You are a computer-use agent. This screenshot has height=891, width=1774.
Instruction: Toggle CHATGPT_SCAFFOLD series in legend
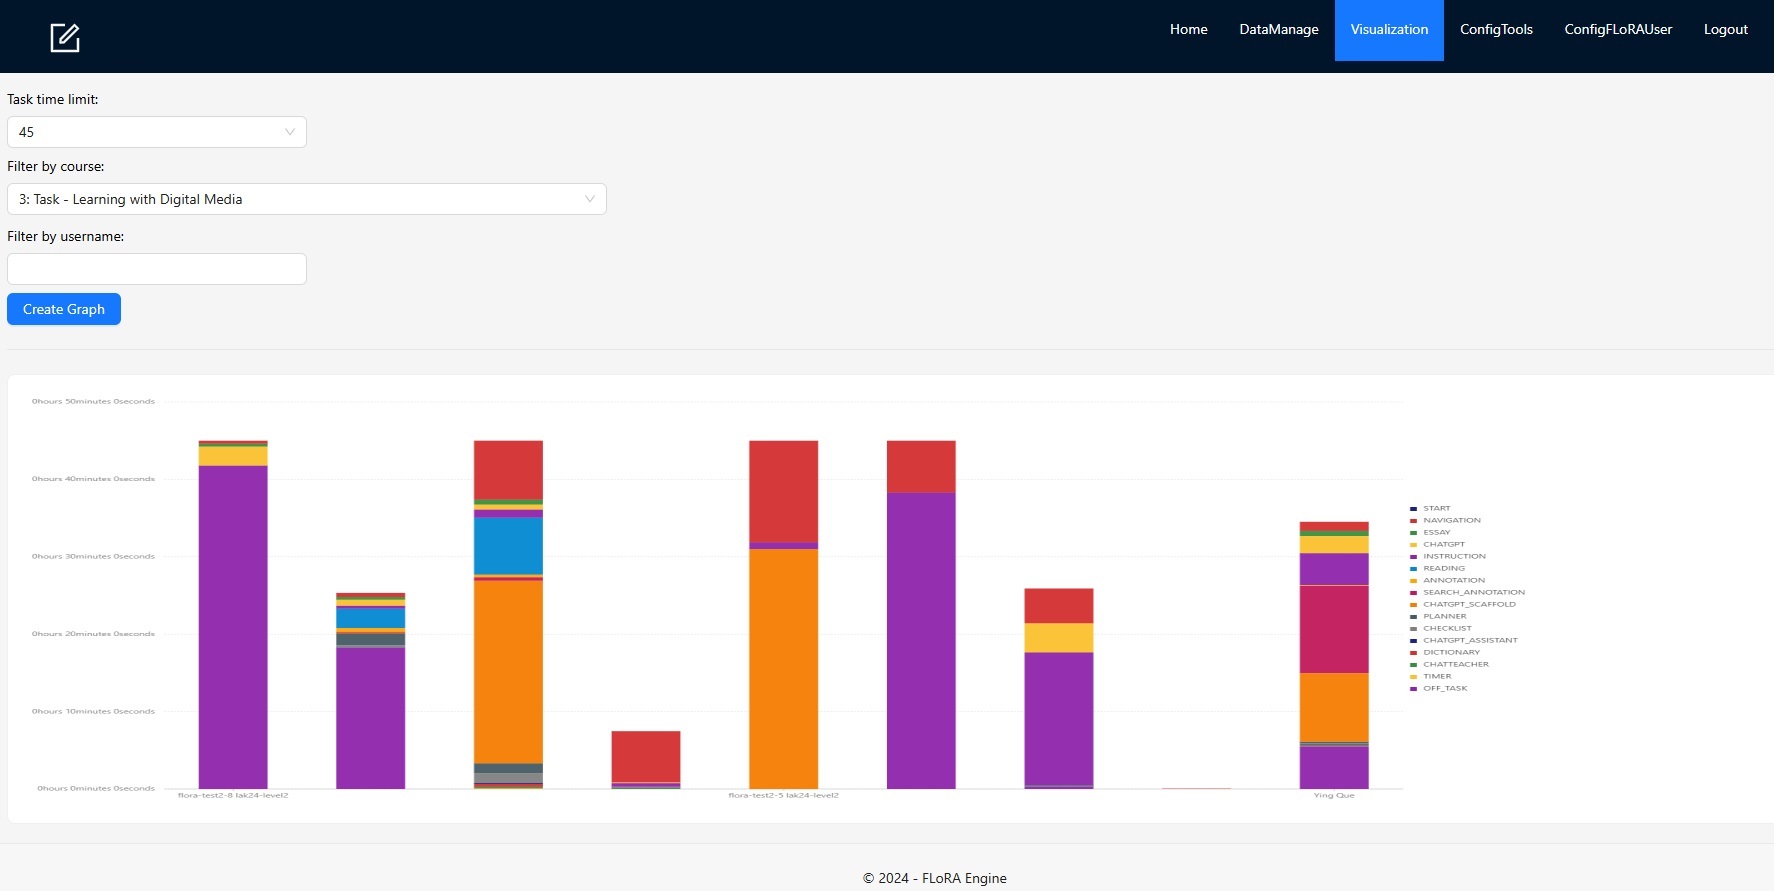pyautogui.click(x=1469, y=605)
